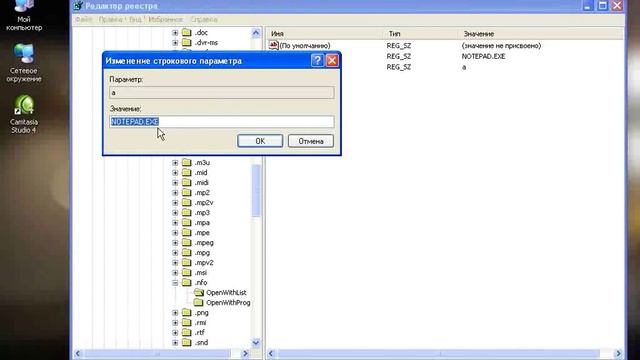Click '(значение не присвоено)' data cell

click(501, 46)
